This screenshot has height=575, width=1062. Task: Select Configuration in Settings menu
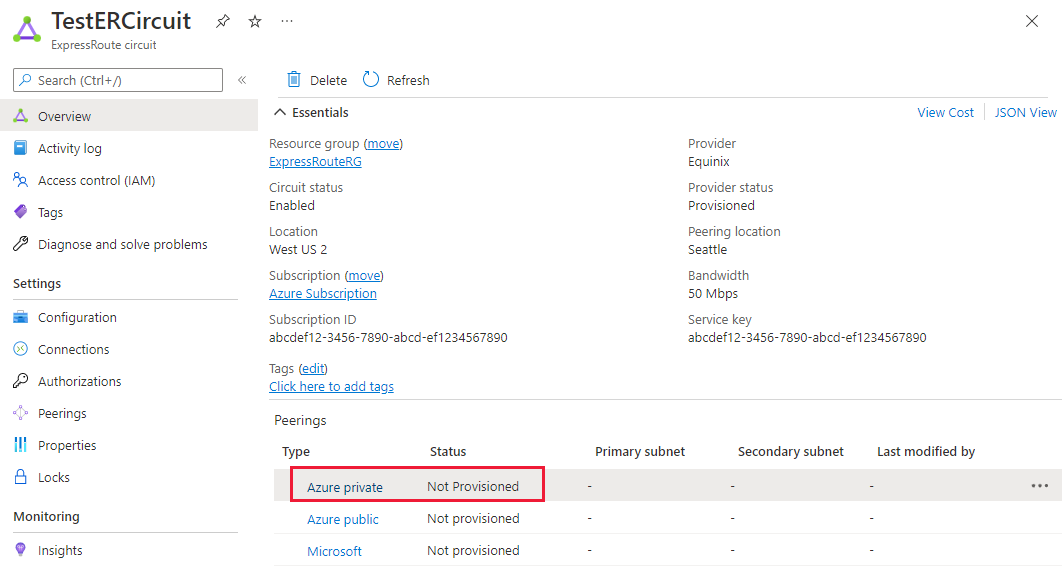tap(77, 317)
